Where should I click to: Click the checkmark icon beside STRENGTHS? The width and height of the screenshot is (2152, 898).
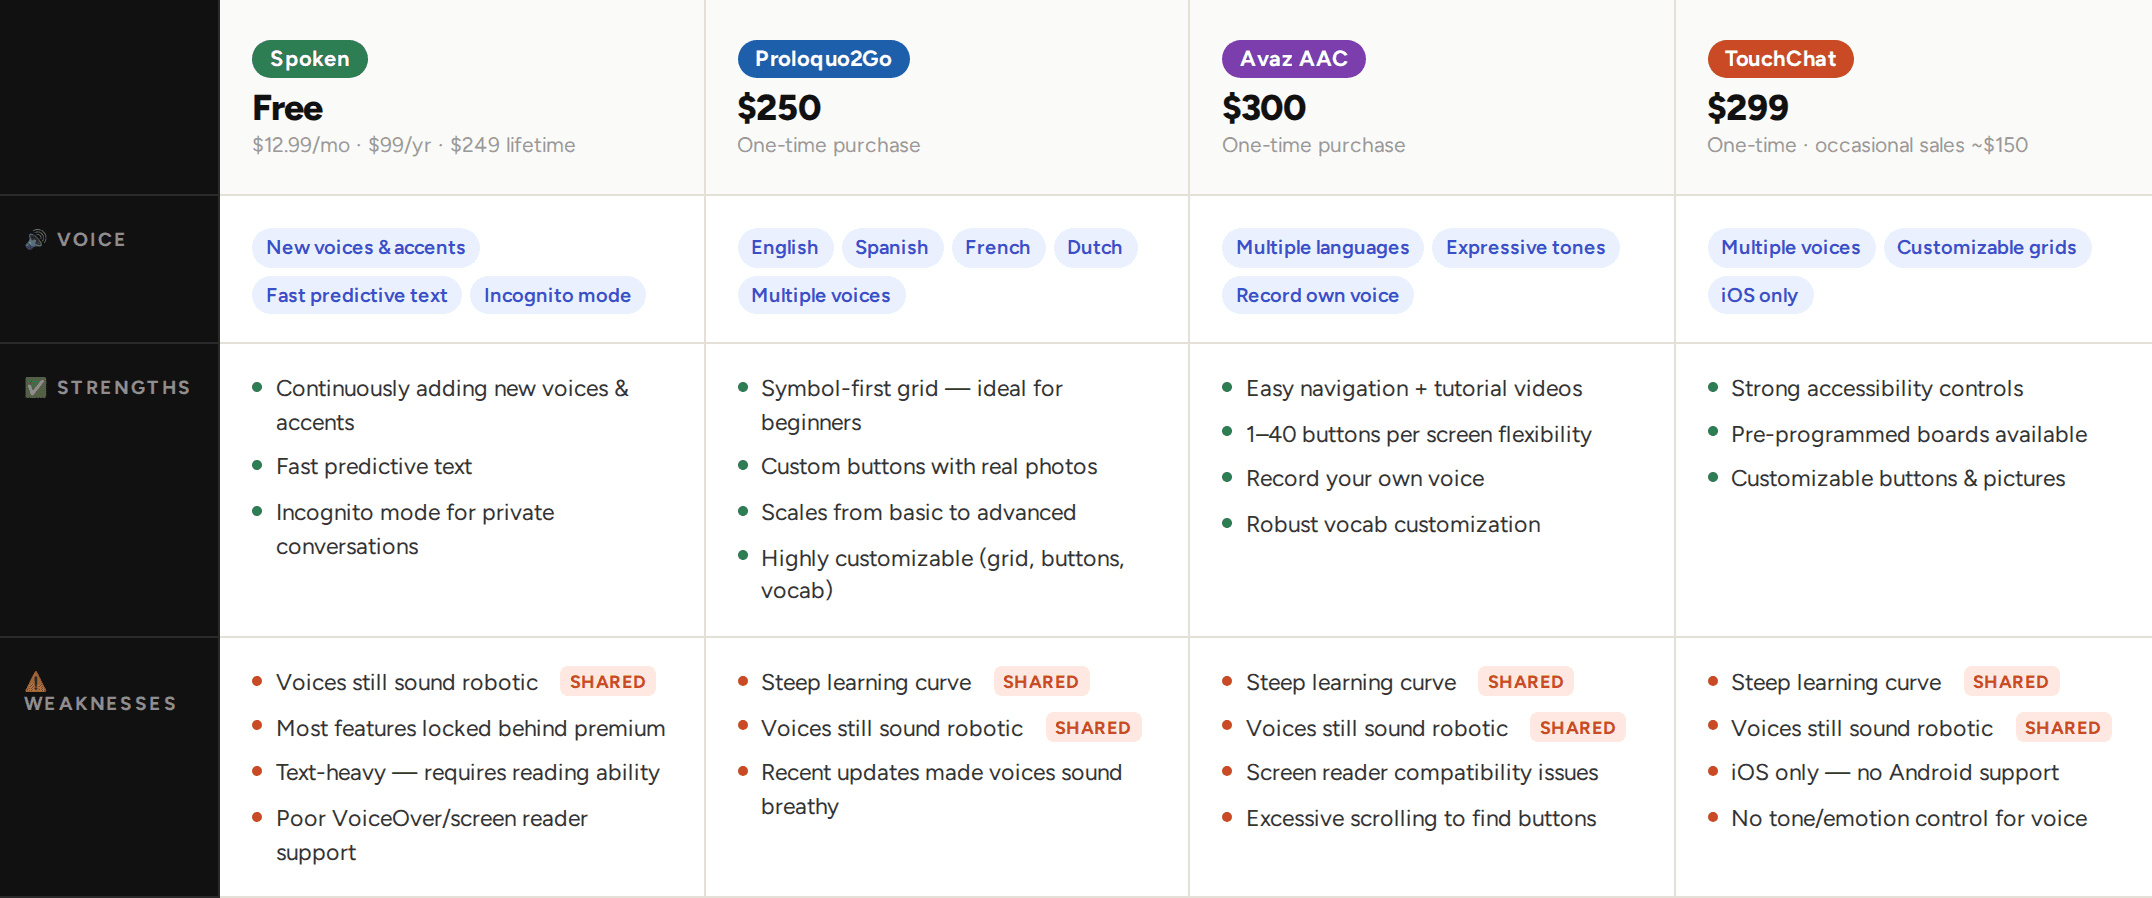pos(36,388)
